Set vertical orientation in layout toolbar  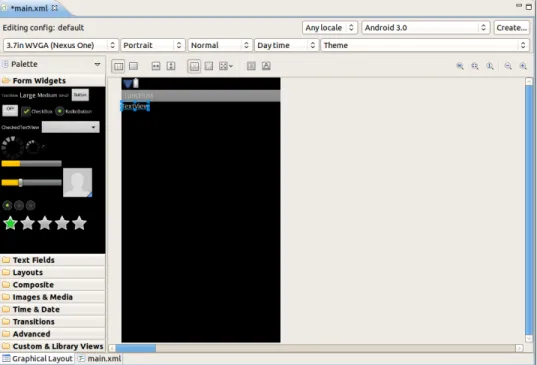134,66
